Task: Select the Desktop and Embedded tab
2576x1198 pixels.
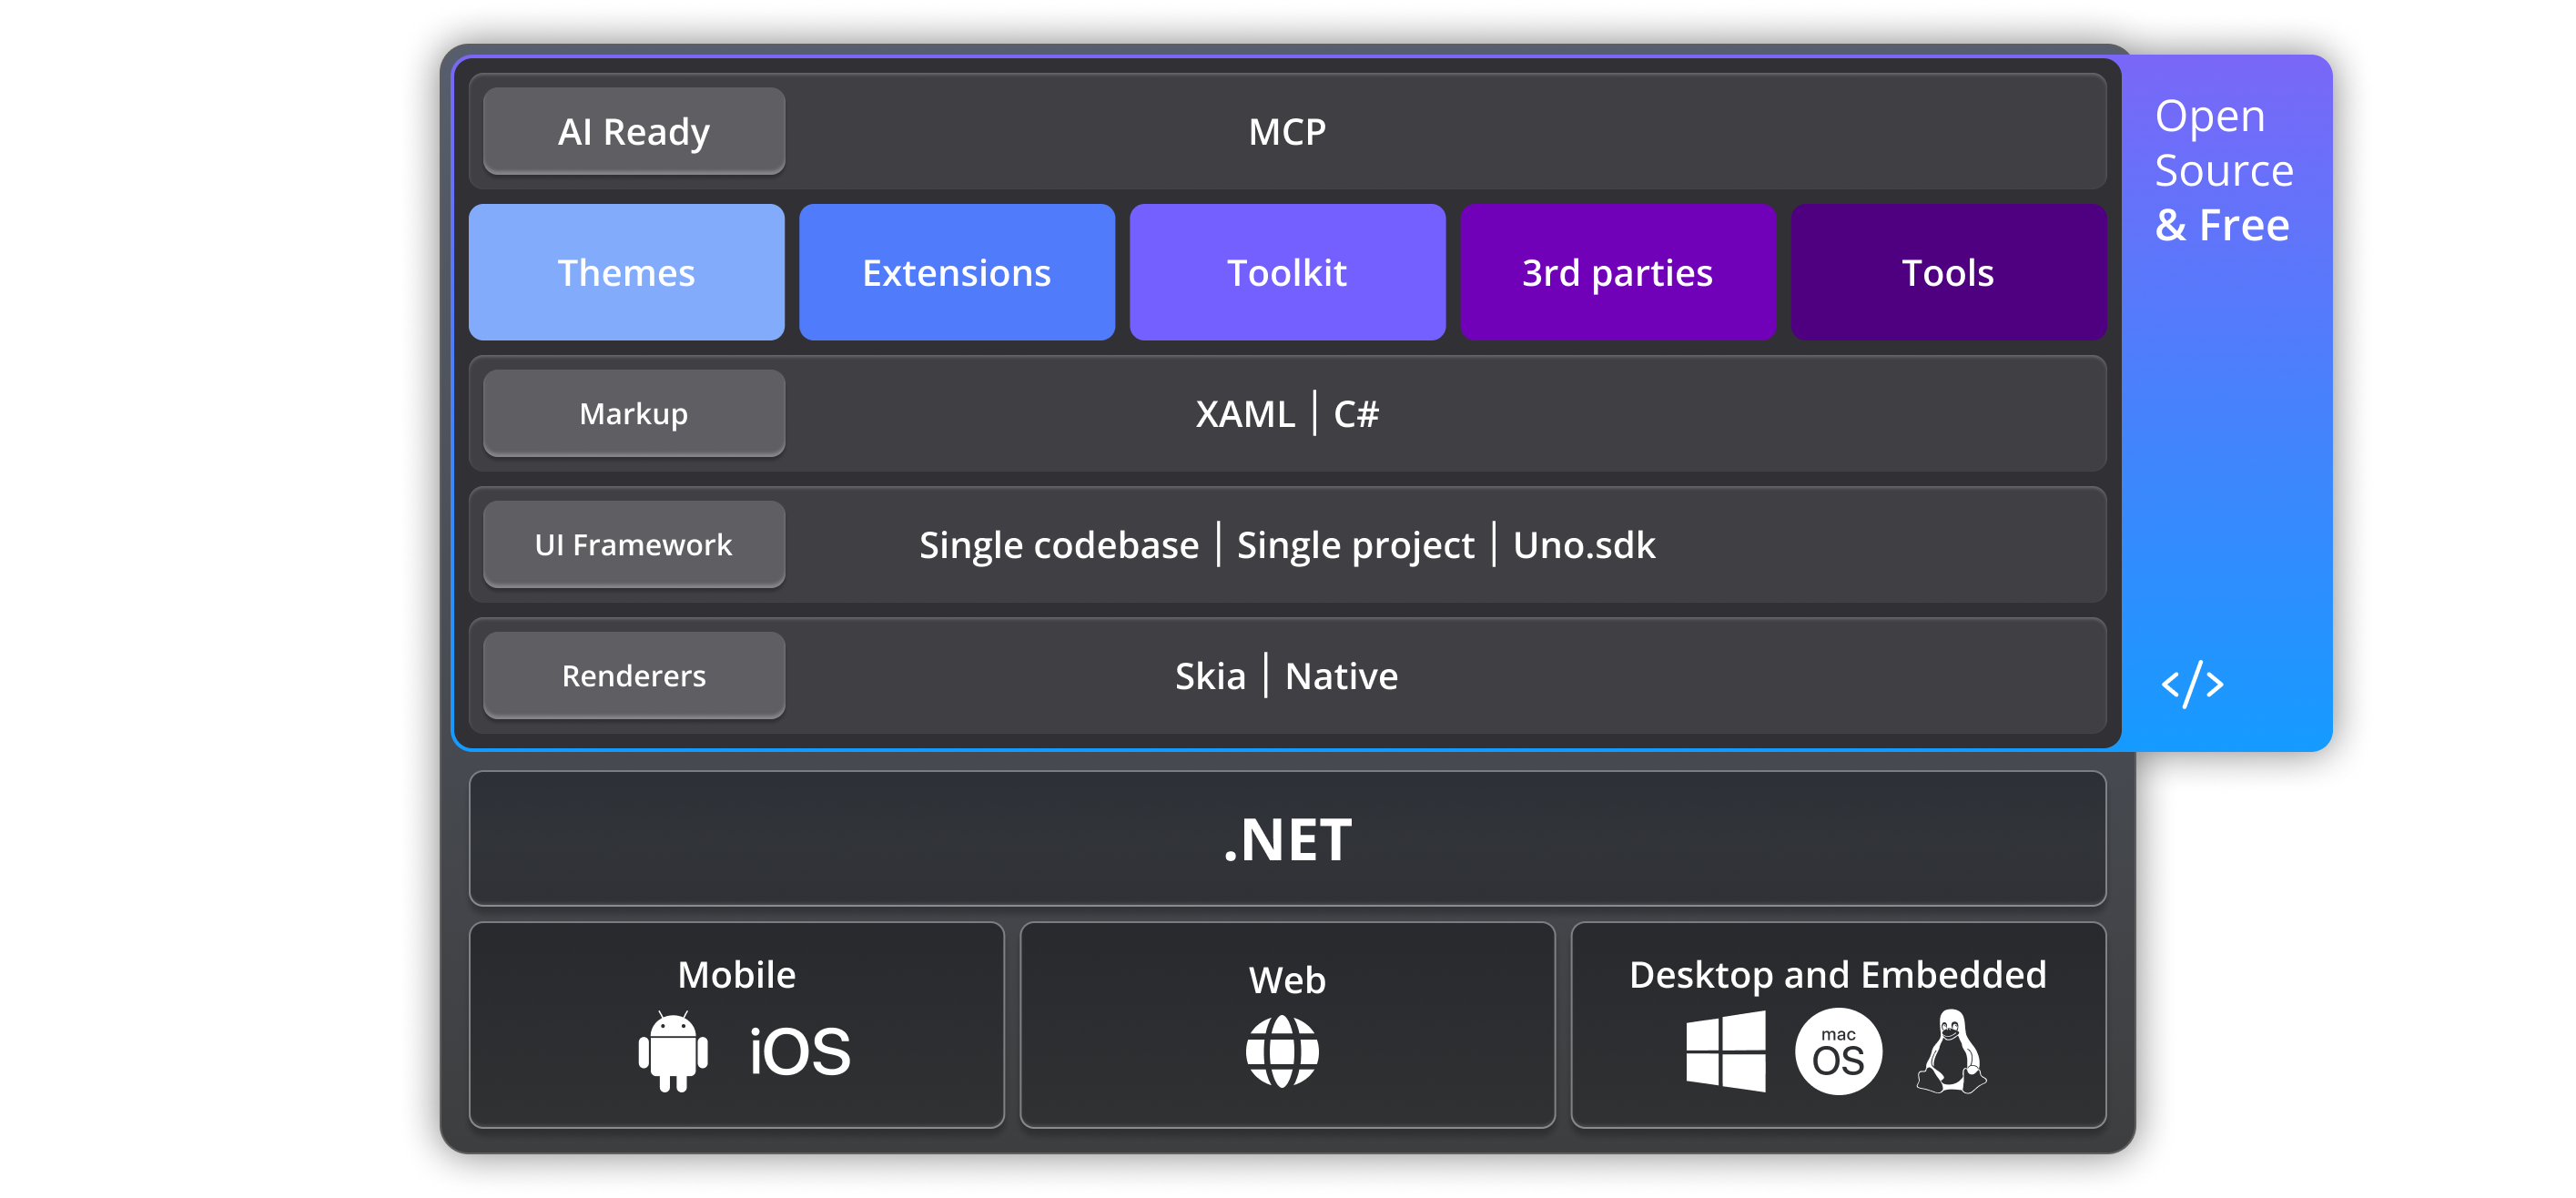Action: [x=1838, y=973]
